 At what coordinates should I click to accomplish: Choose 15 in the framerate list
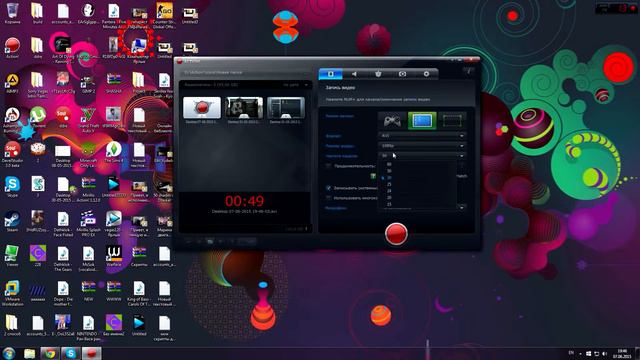click(x=389, y=204)
